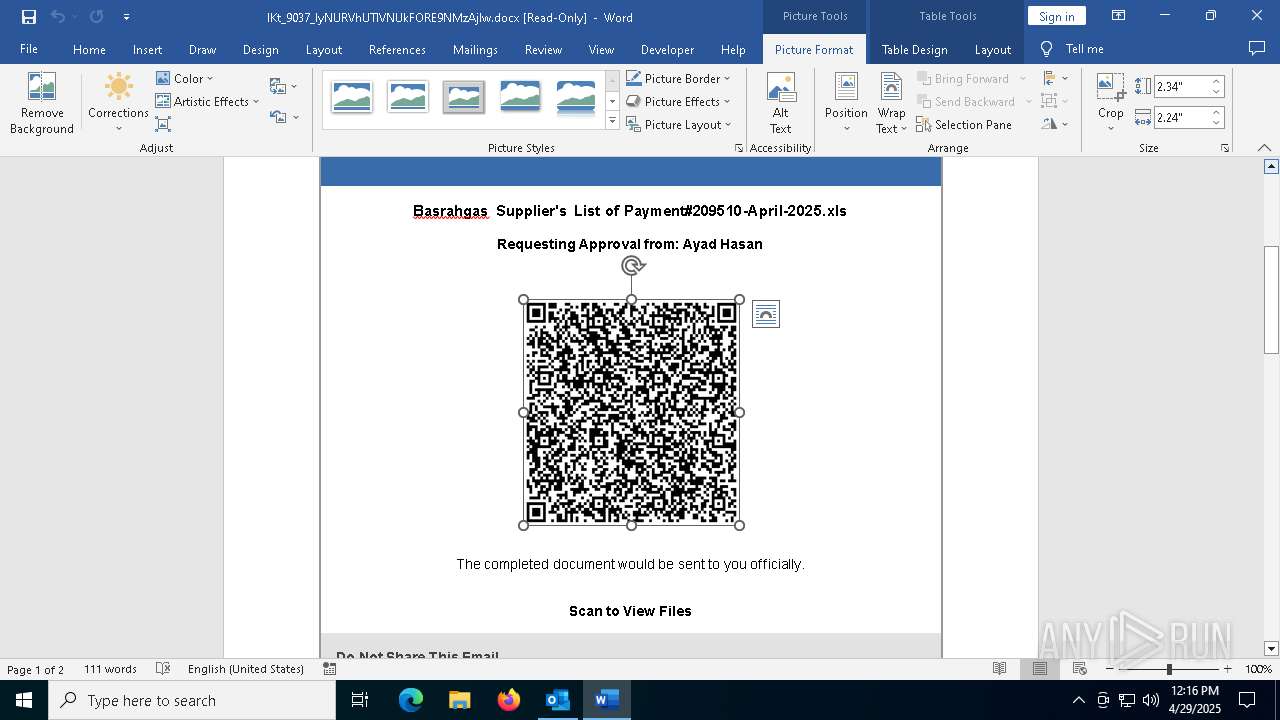Switch to the References tab
Viewport: 1280px width, 720px height.
click(397, 49)
